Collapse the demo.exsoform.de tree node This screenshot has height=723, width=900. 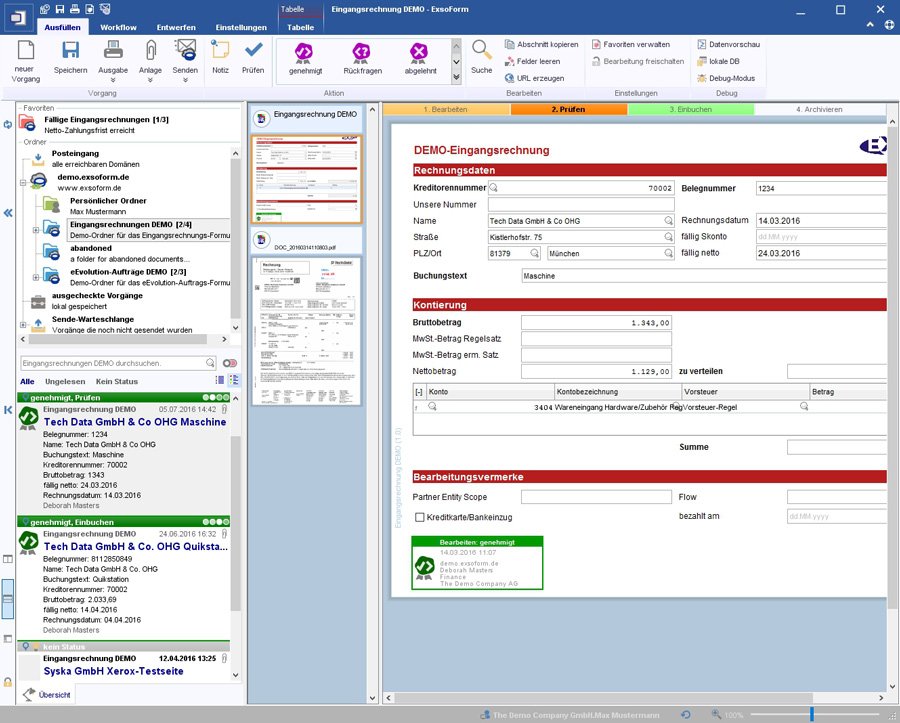(x=23, y=181)
